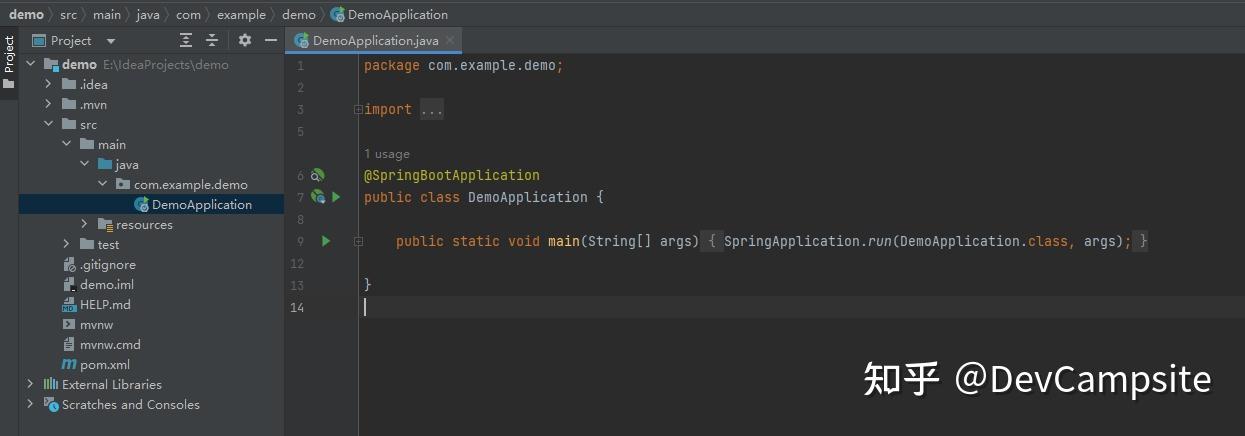Click the Spring bean gutter icon on line 6
Viewport: 1245px width, 436px height.
[318, 175]
